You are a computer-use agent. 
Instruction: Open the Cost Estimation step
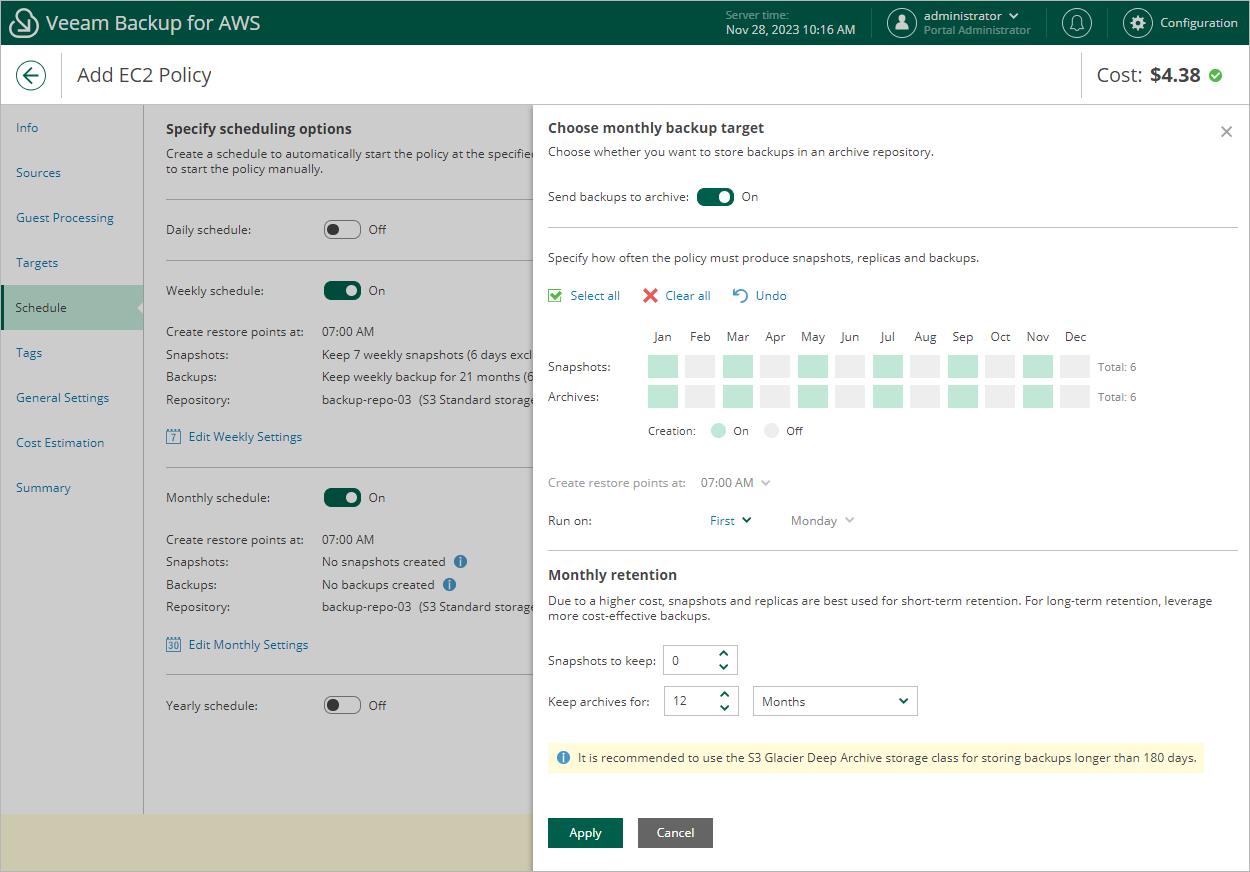click(60, 443)
